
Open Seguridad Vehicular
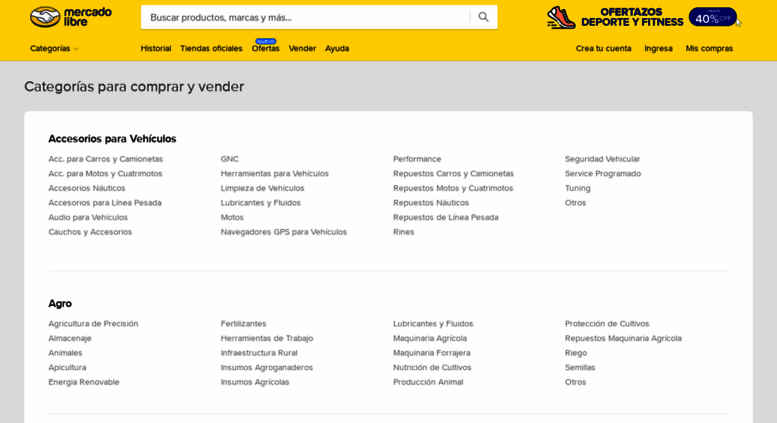pos(603,159)
